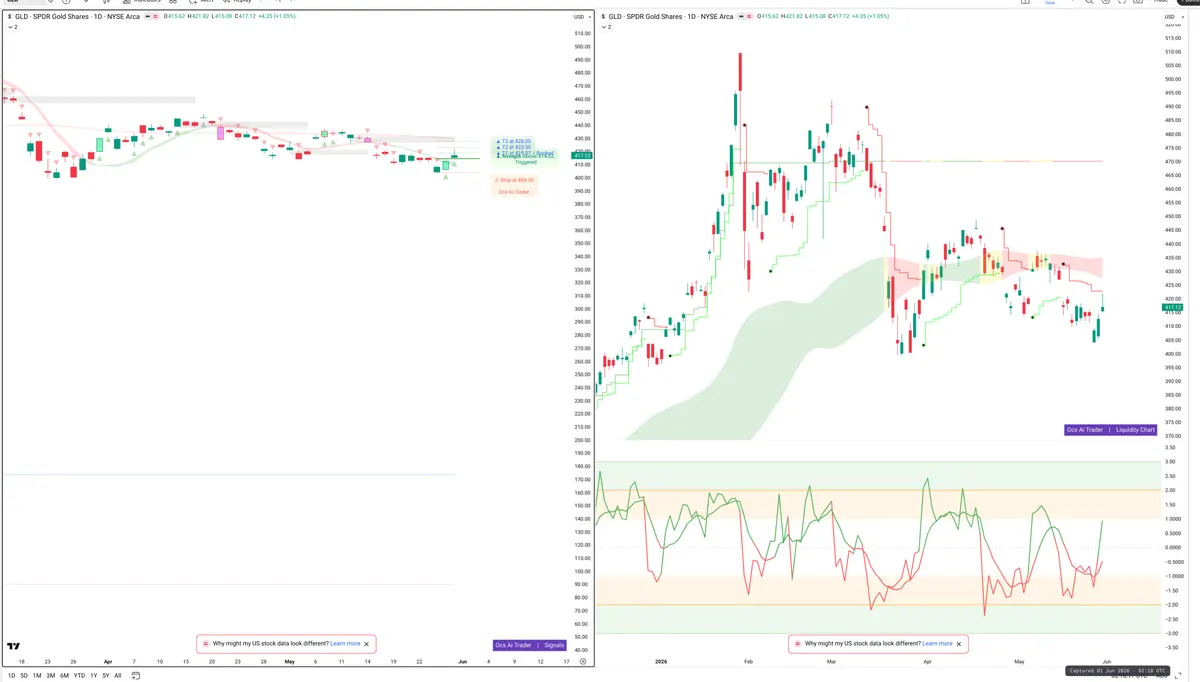
Task: Select the 1M time range
Action: click(x=37, y=676)
